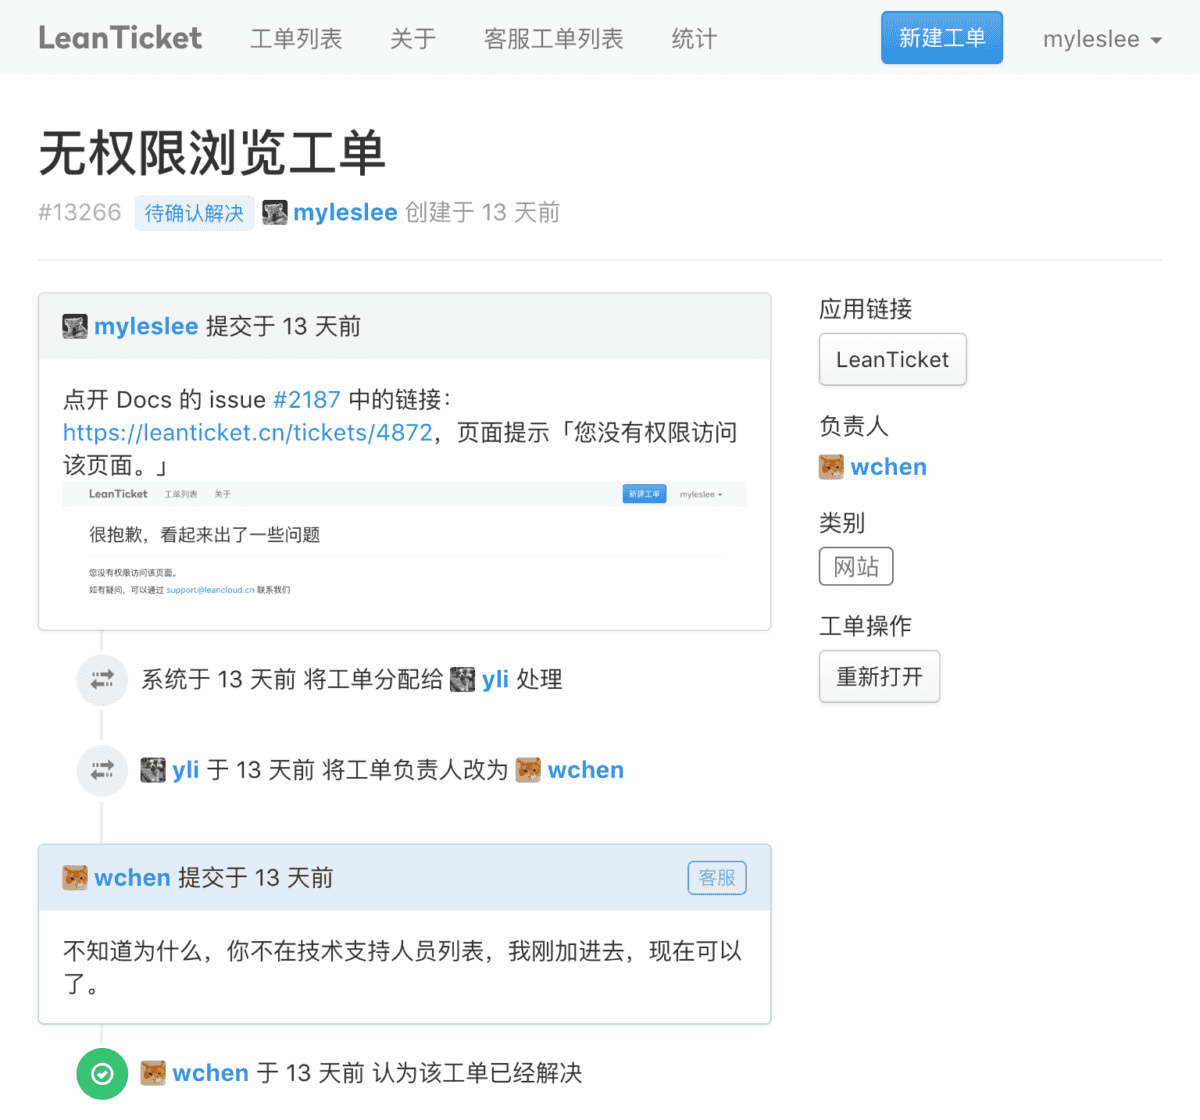Click the LeanTicket application link button
Screen dimensions: 1200x1120
[892, 359]
